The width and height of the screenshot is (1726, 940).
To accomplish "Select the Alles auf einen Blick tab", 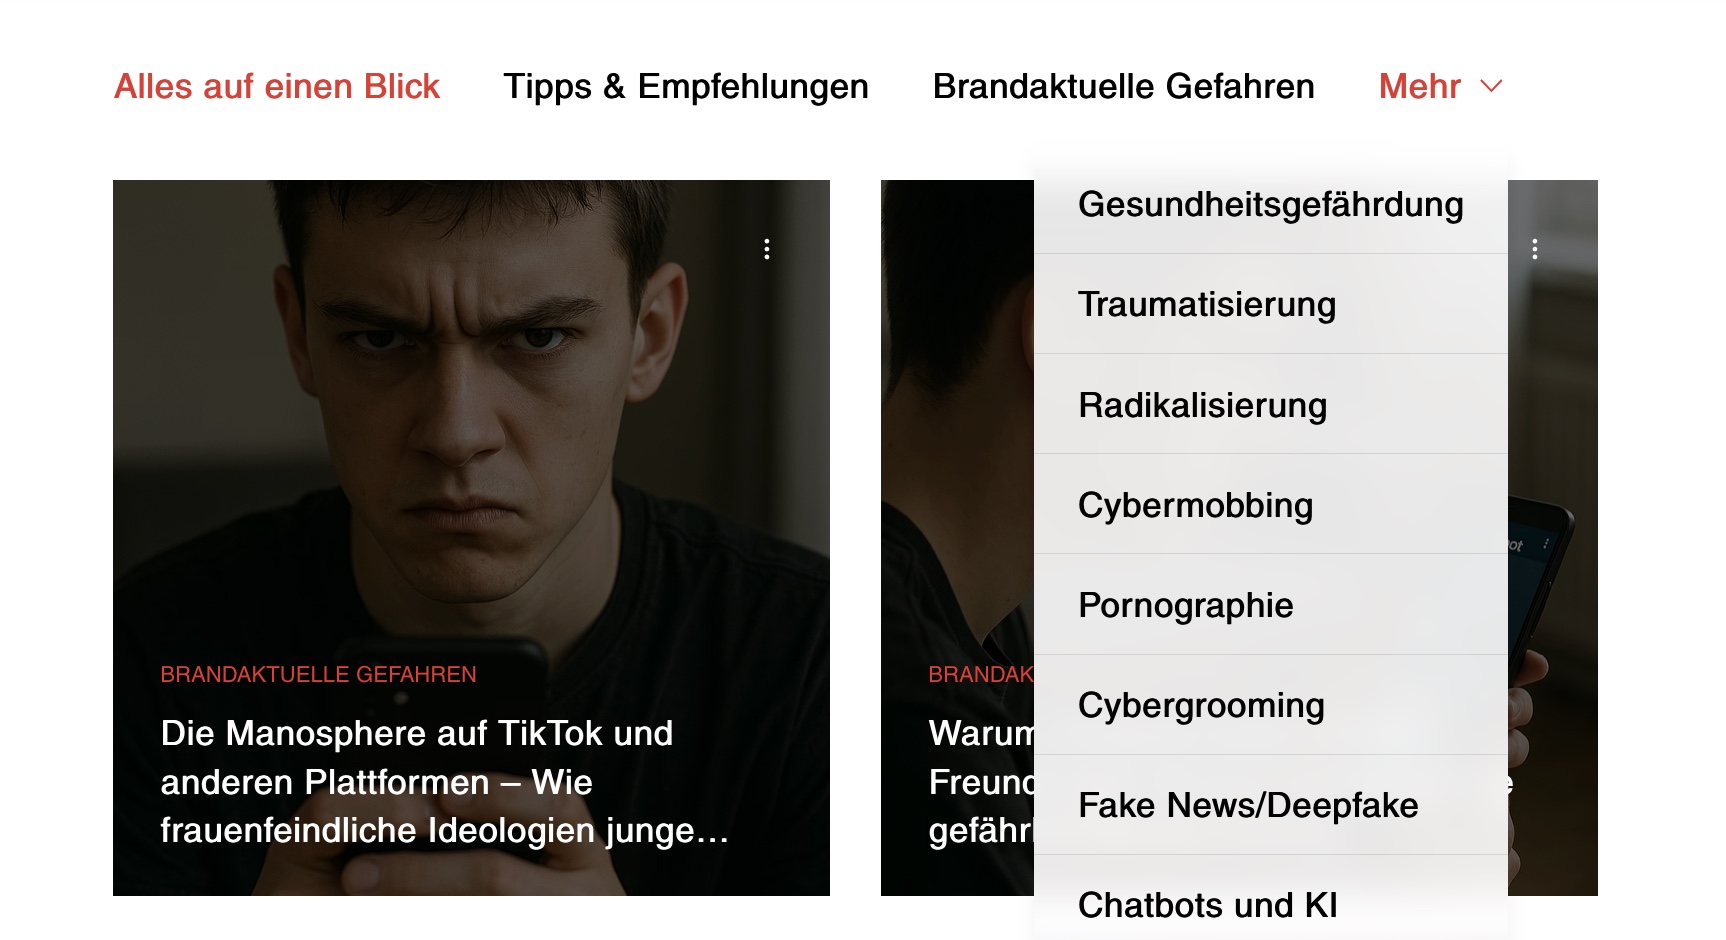I will coord(277,87).
